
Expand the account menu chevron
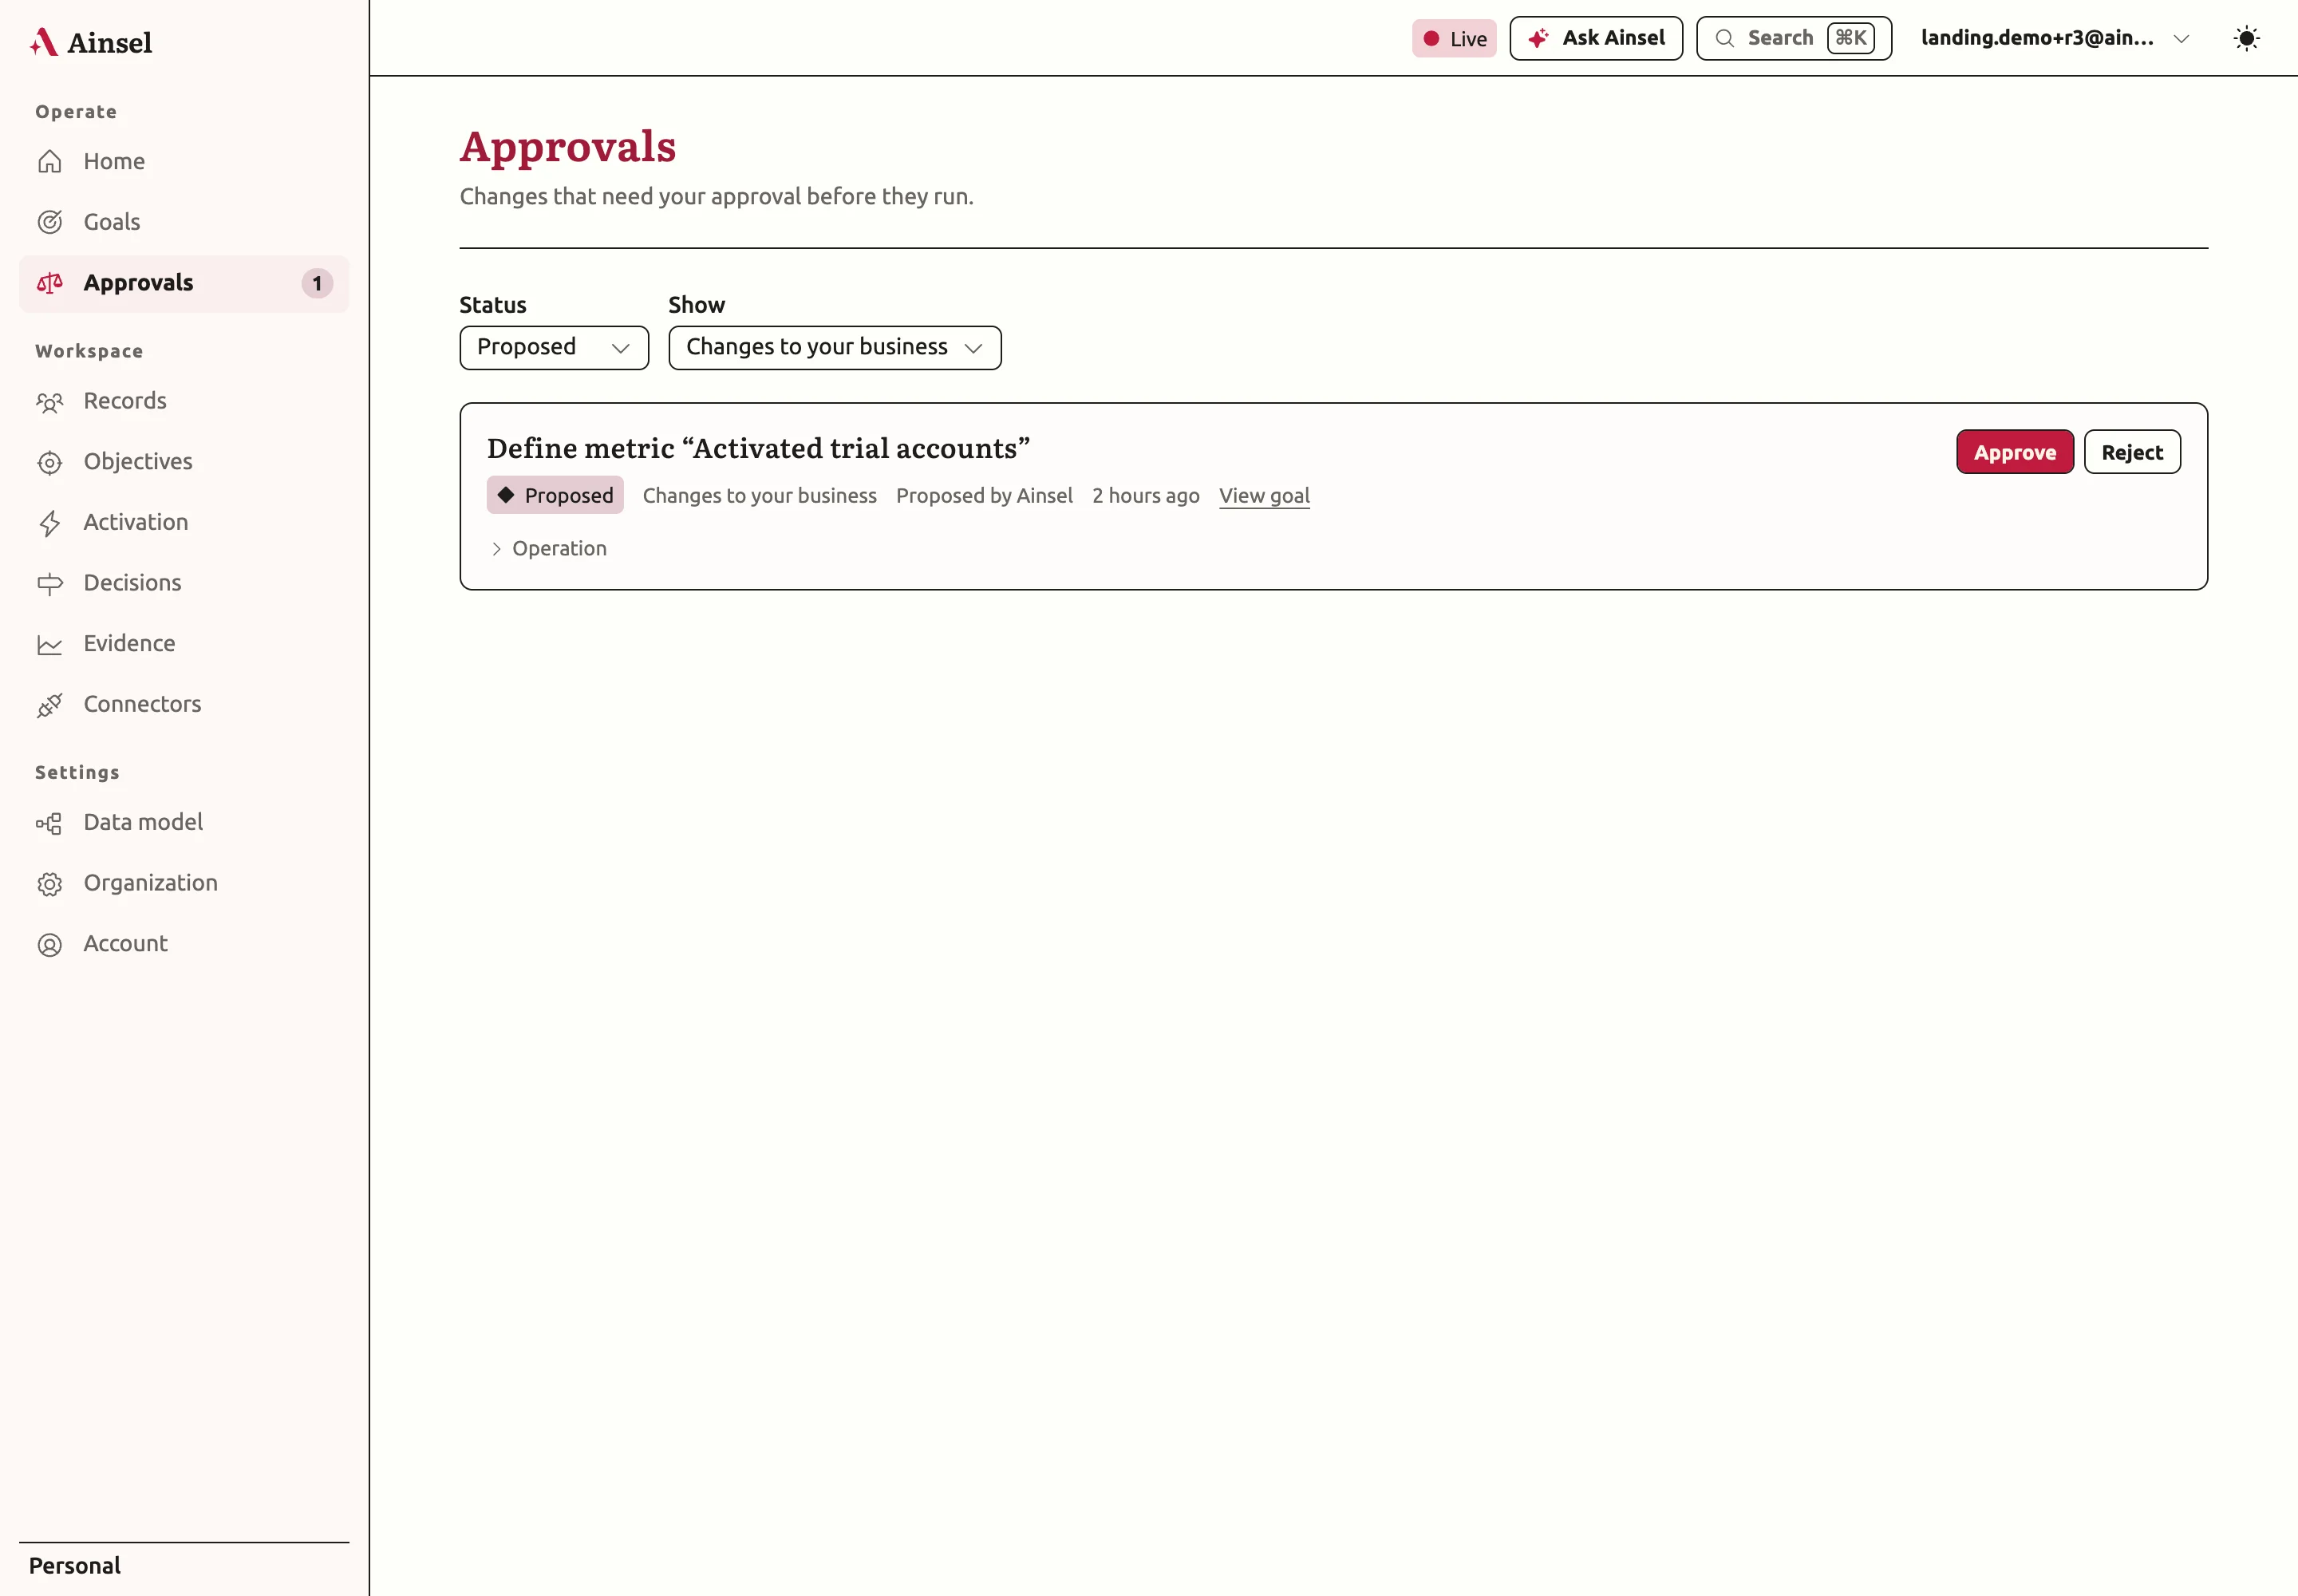2182,39
